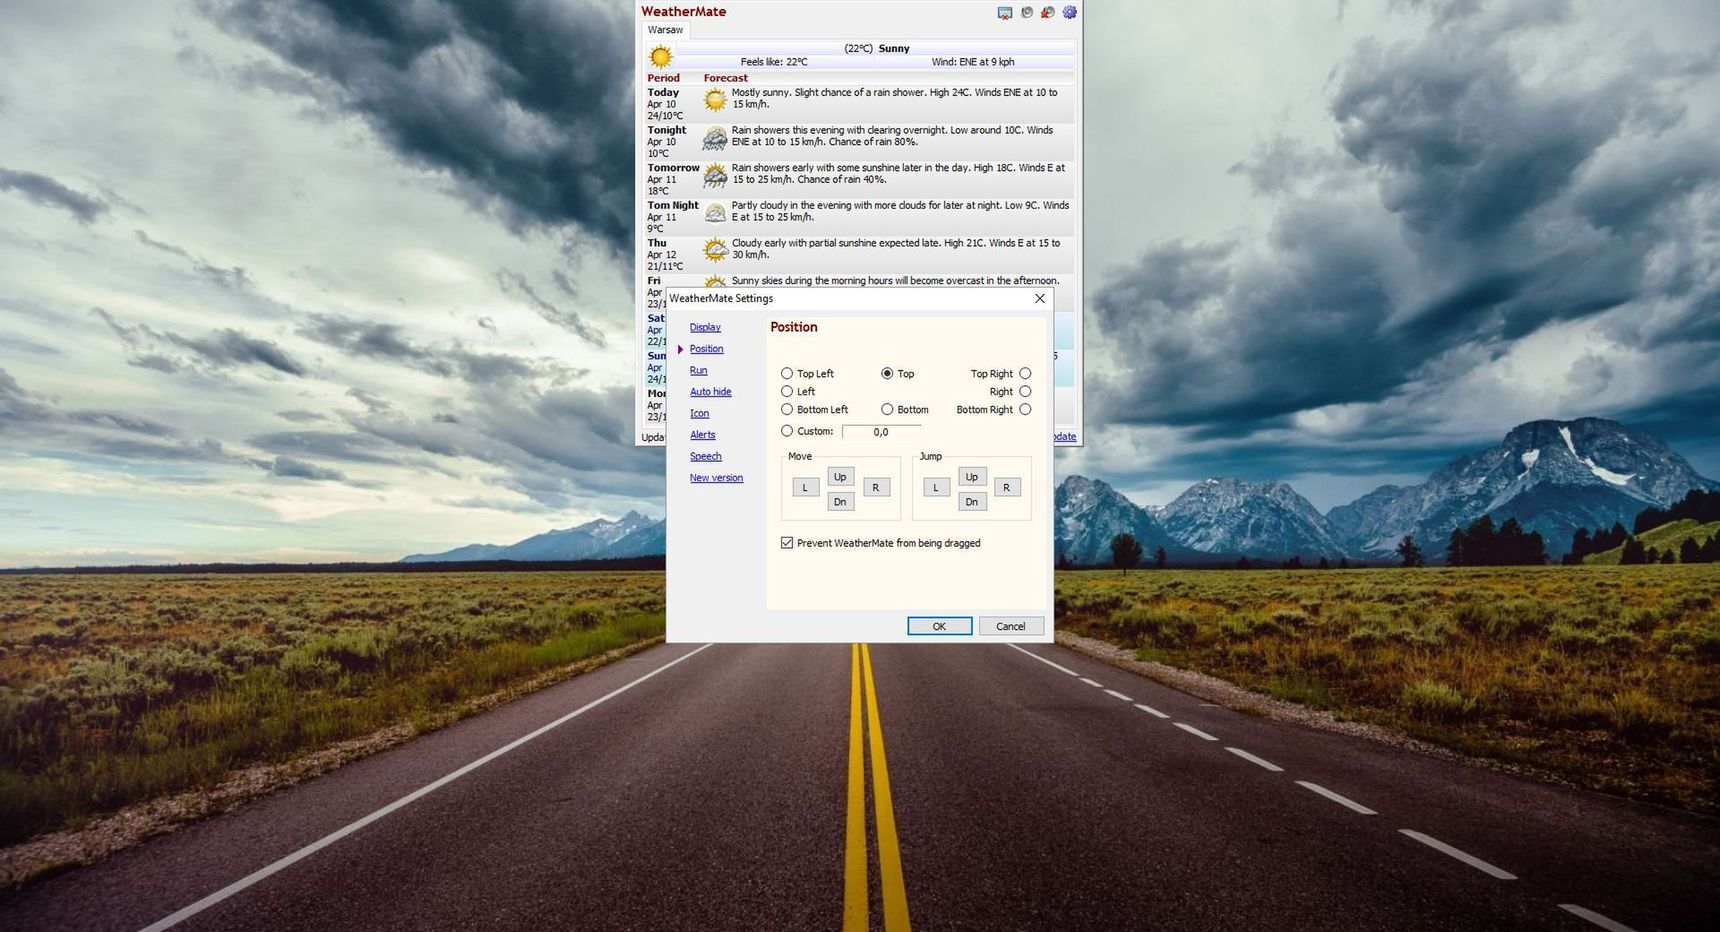Click the Custom coordinates field
This screenshot has width=1720, height=932.
881,432
